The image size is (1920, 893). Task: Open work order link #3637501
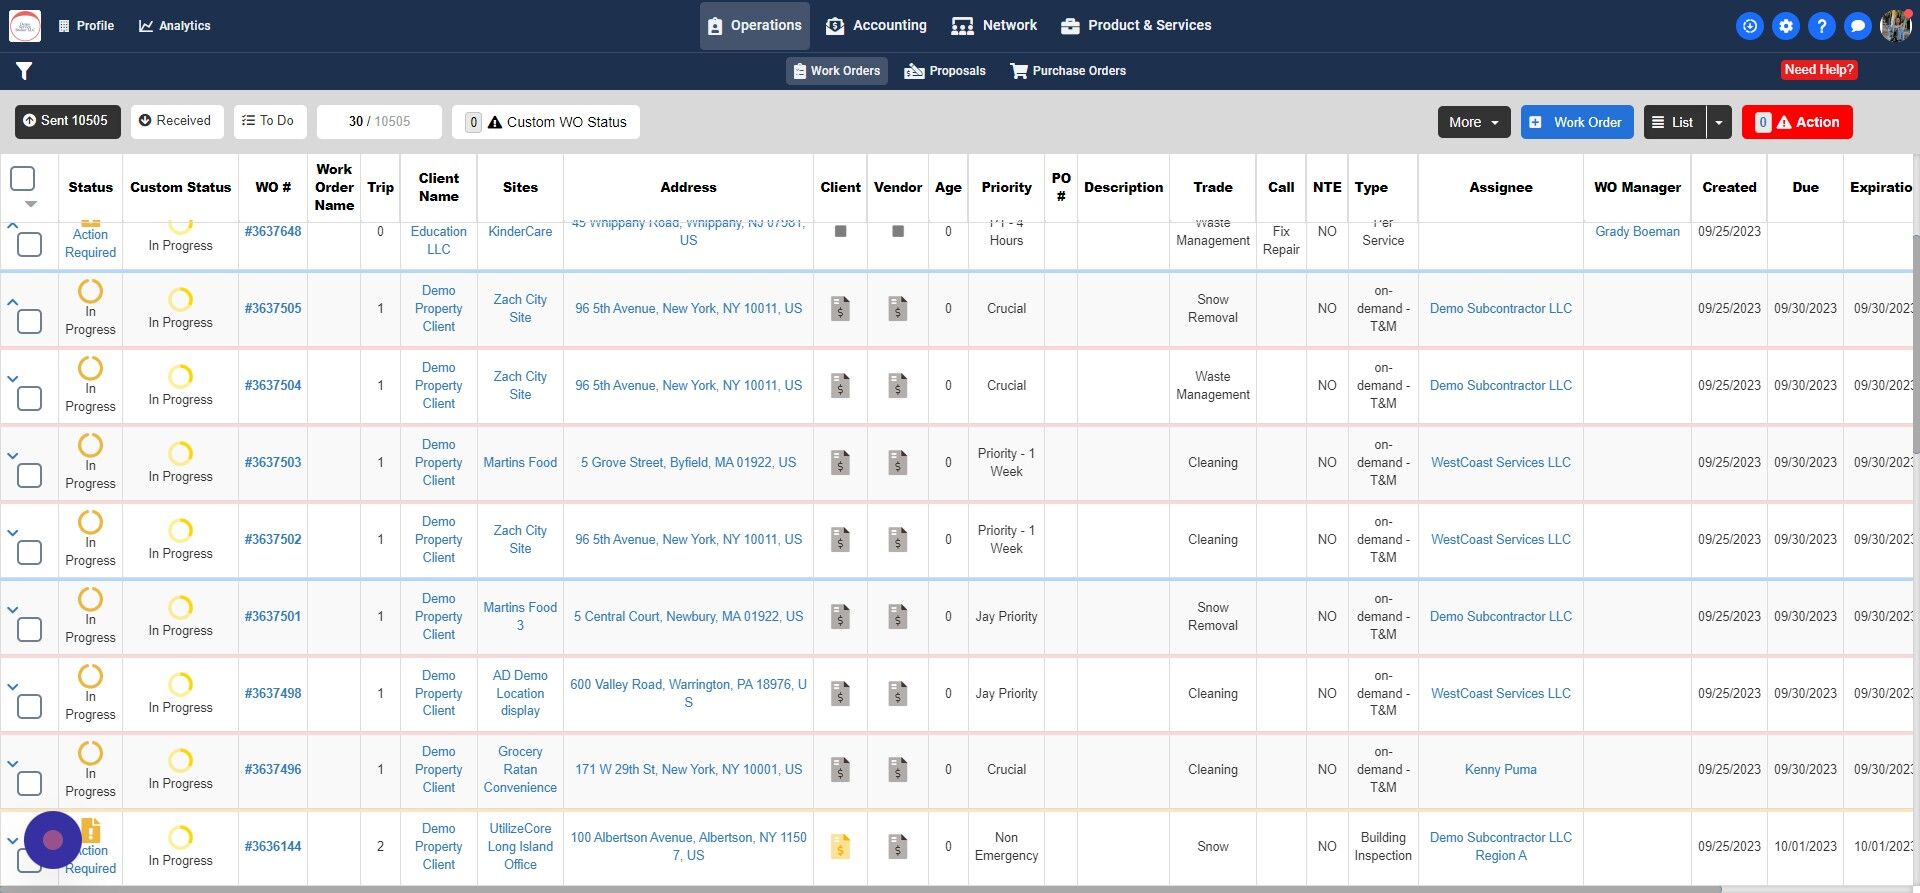coord(273,617)
